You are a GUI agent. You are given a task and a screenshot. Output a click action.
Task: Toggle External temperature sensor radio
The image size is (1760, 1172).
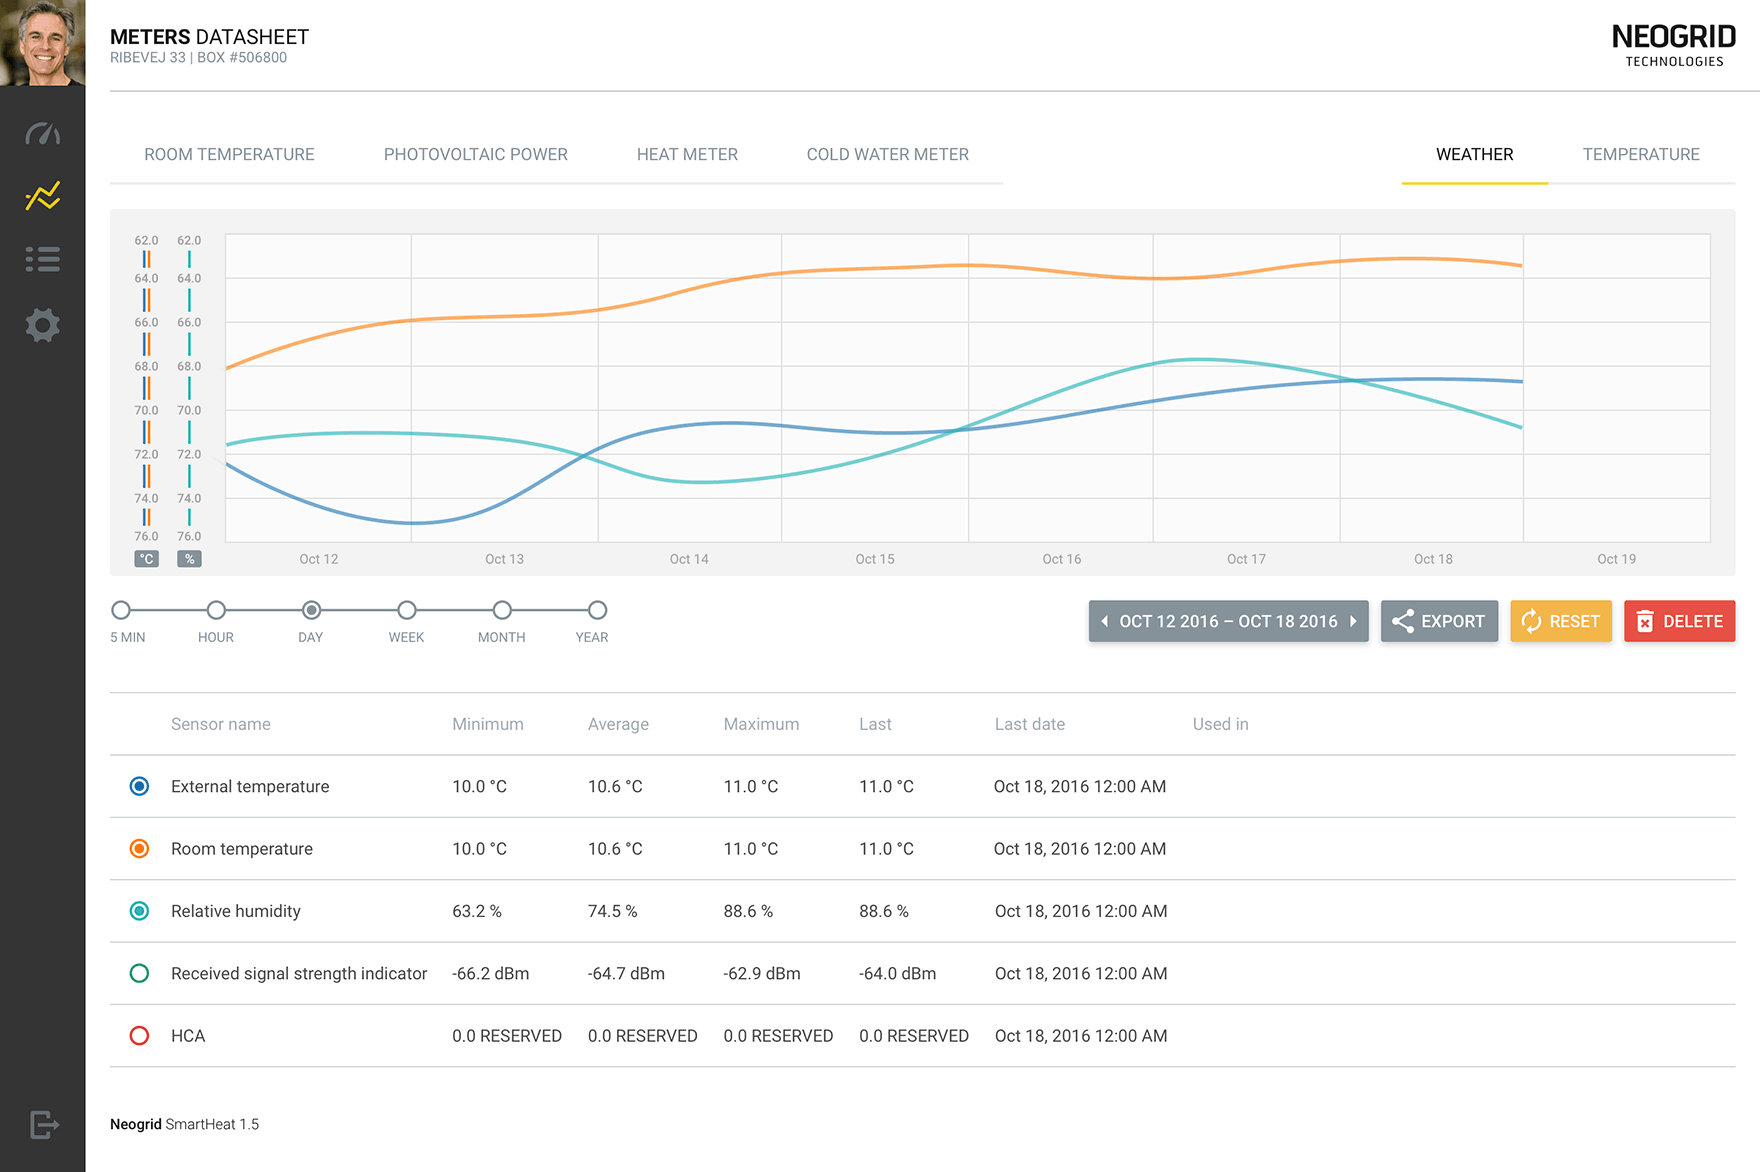point(140,786)
